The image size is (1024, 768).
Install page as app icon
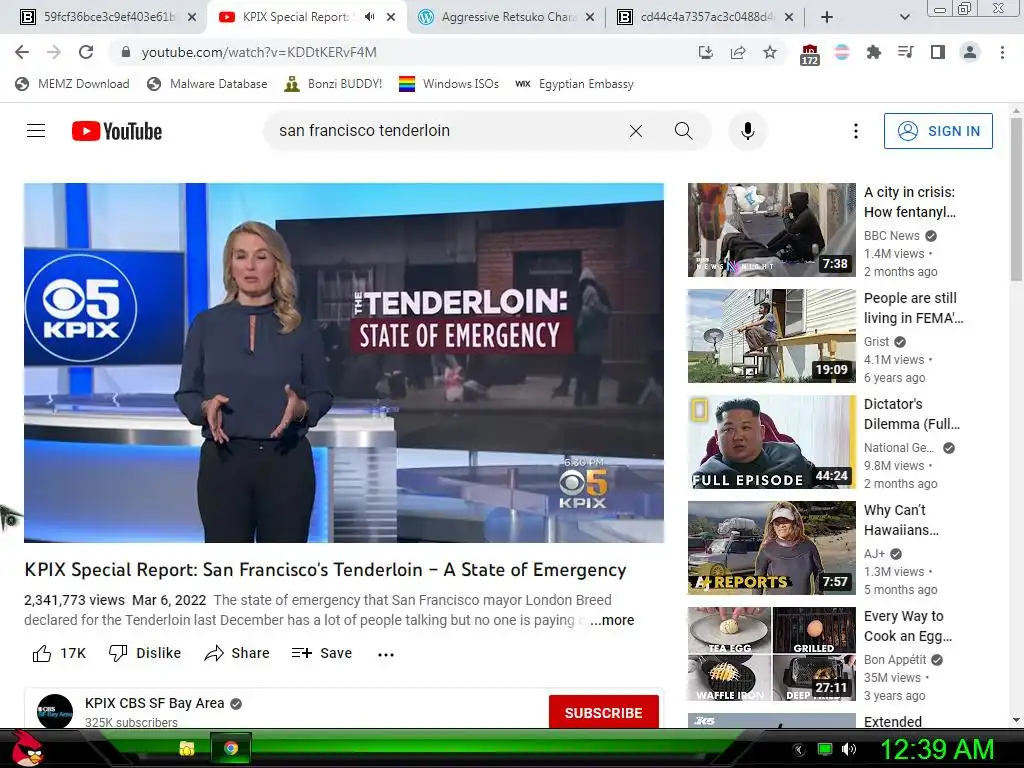706,52
